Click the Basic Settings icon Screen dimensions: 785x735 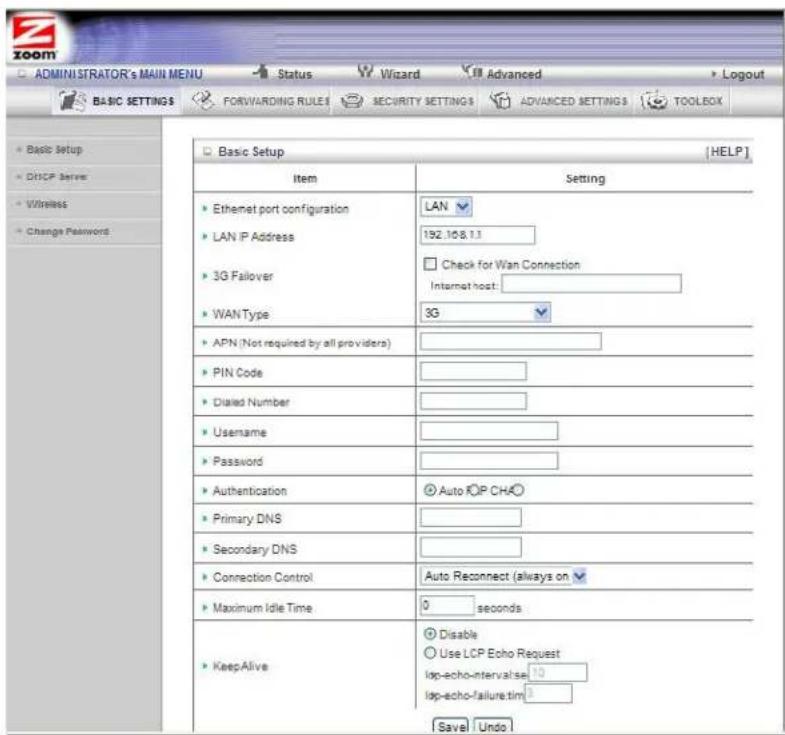pos(72,100)
